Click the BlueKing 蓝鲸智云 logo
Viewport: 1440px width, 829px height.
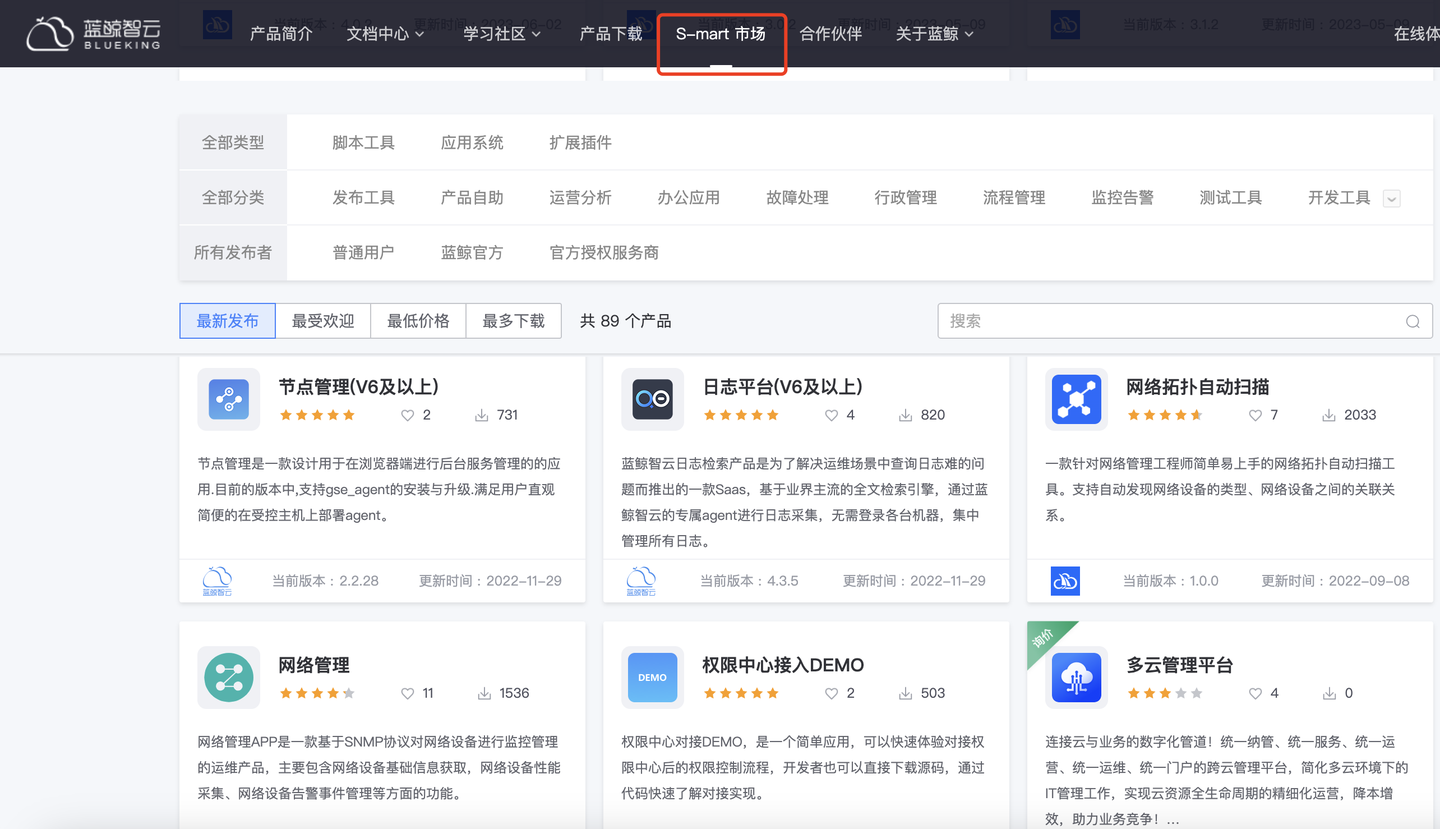[x=93, y=33]
